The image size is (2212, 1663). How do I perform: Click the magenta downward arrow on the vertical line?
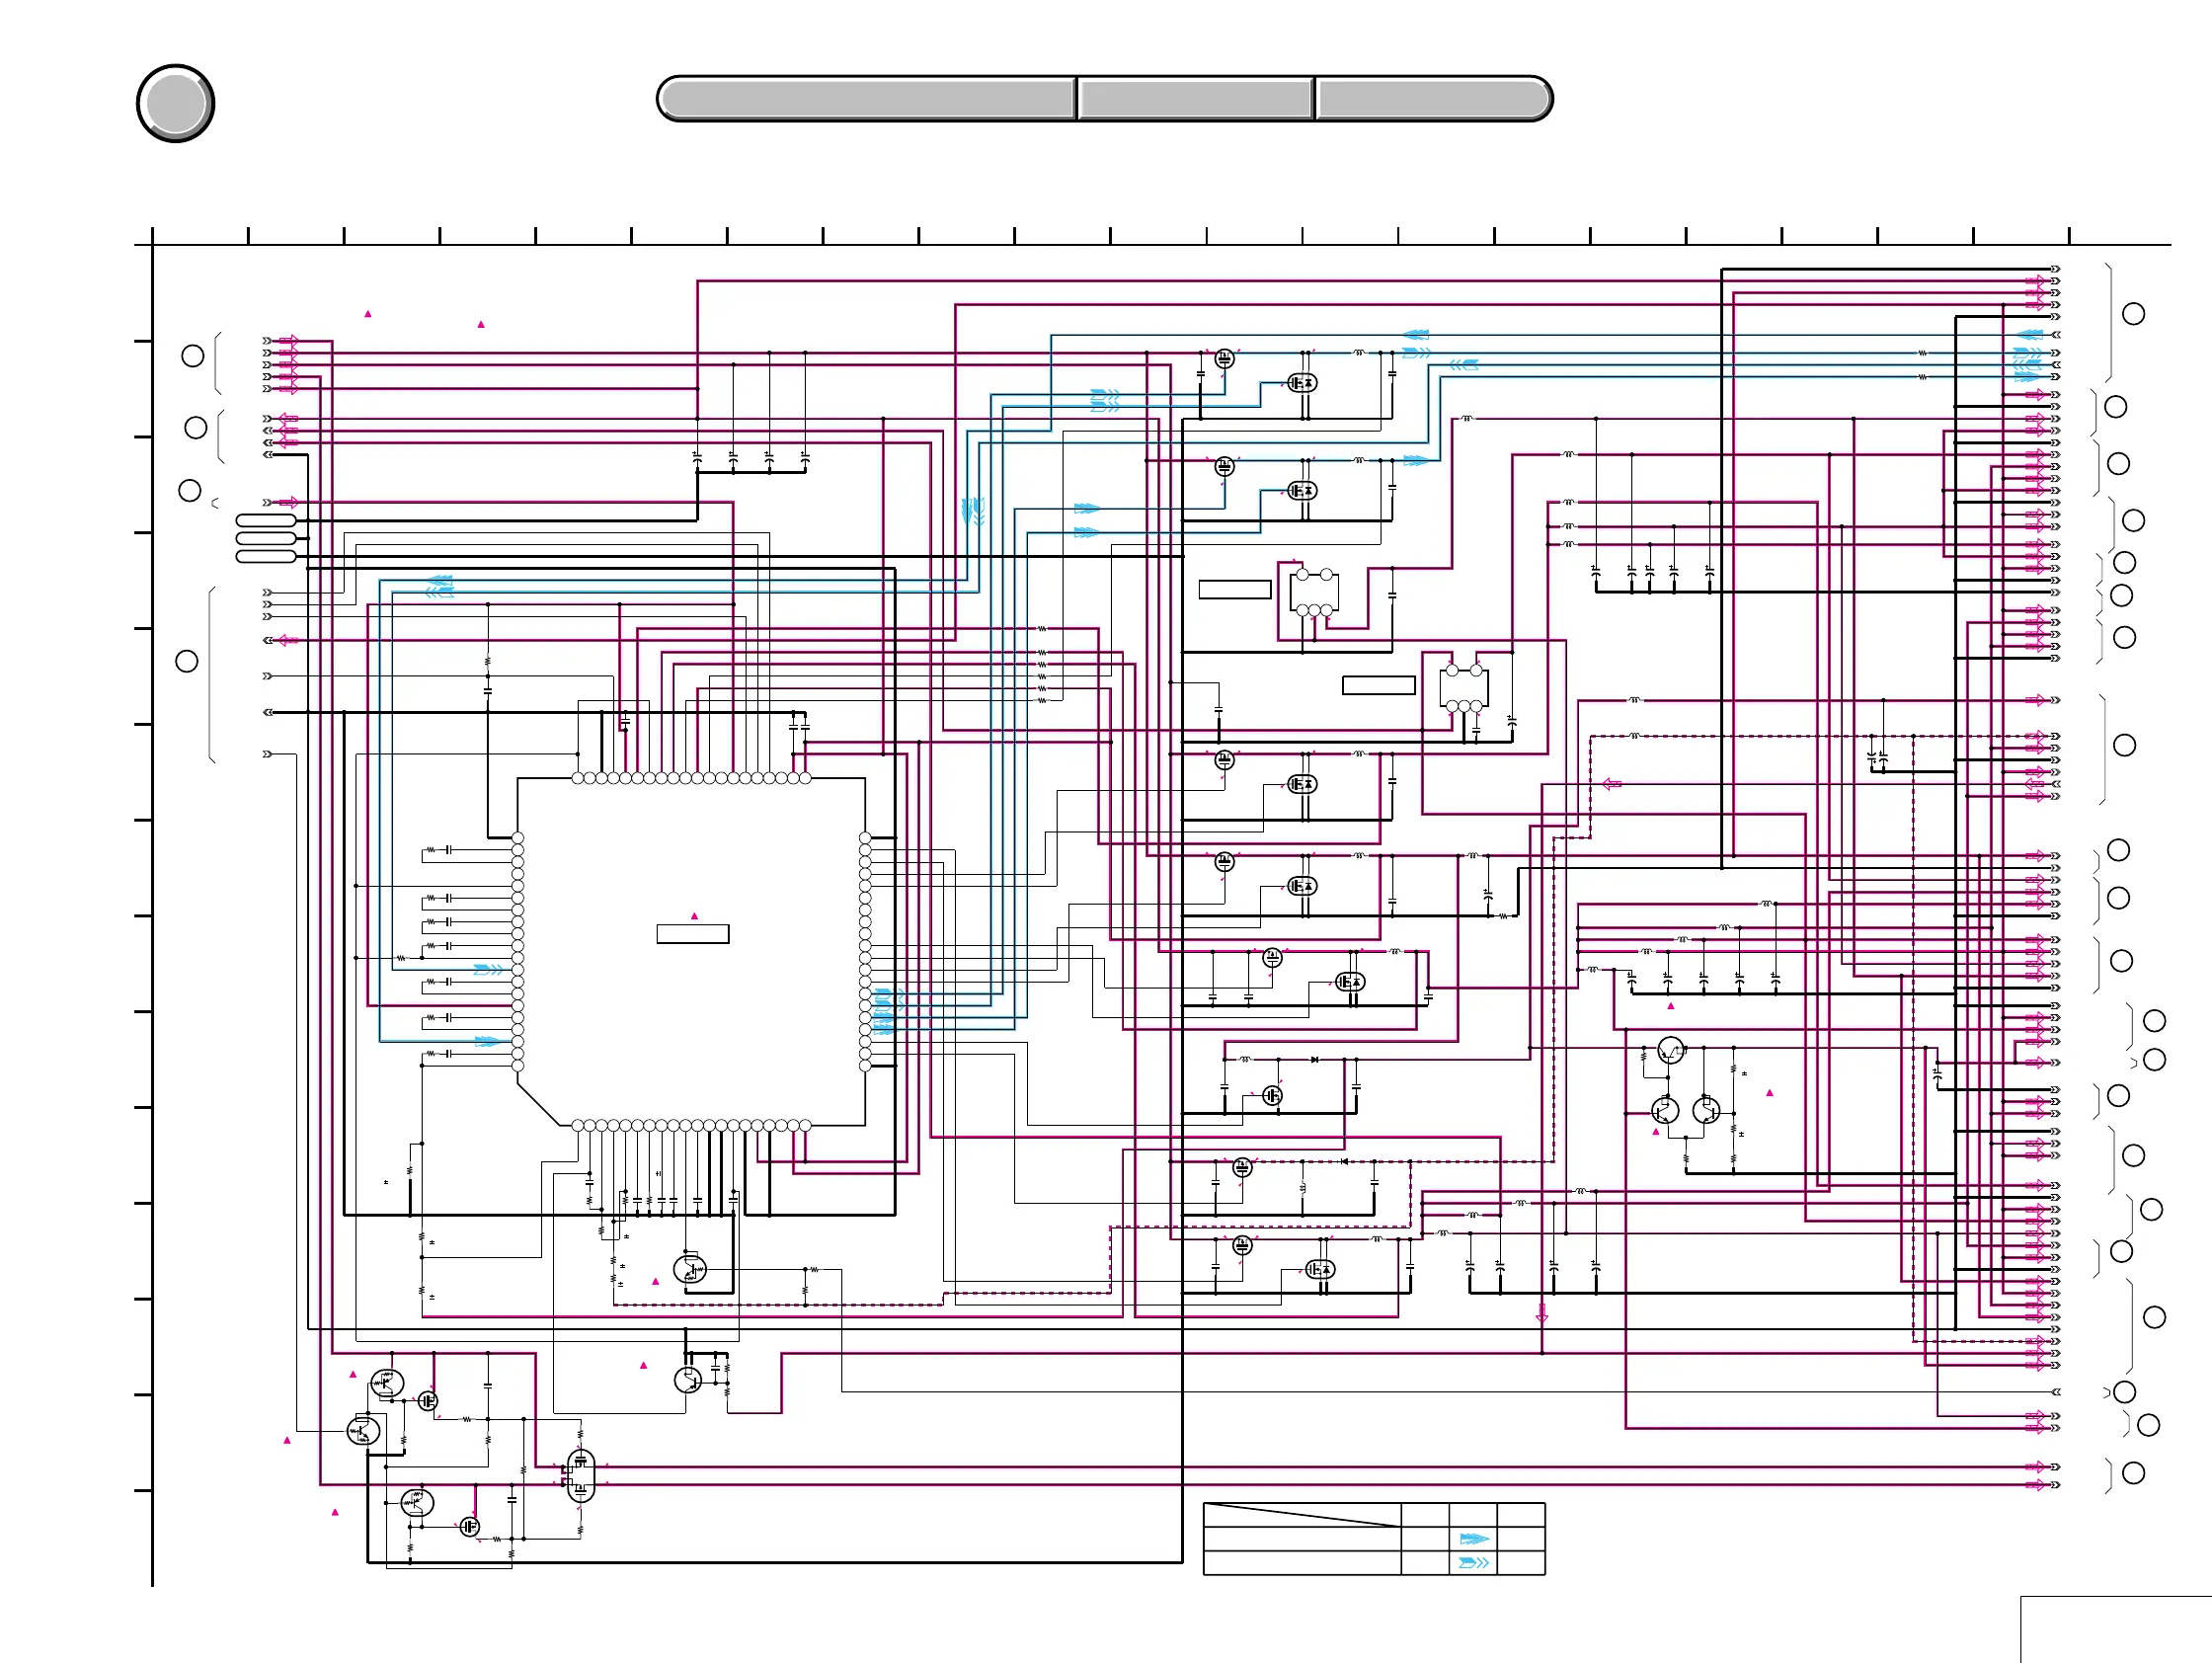[x=1542, y=1314]
